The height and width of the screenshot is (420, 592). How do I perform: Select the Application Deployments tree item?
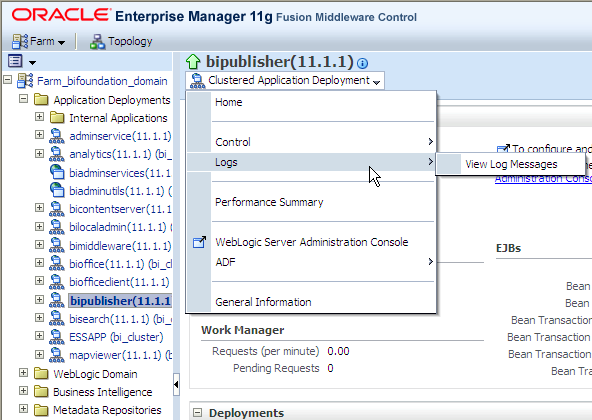pyautogui.click(x=112, y=100)
